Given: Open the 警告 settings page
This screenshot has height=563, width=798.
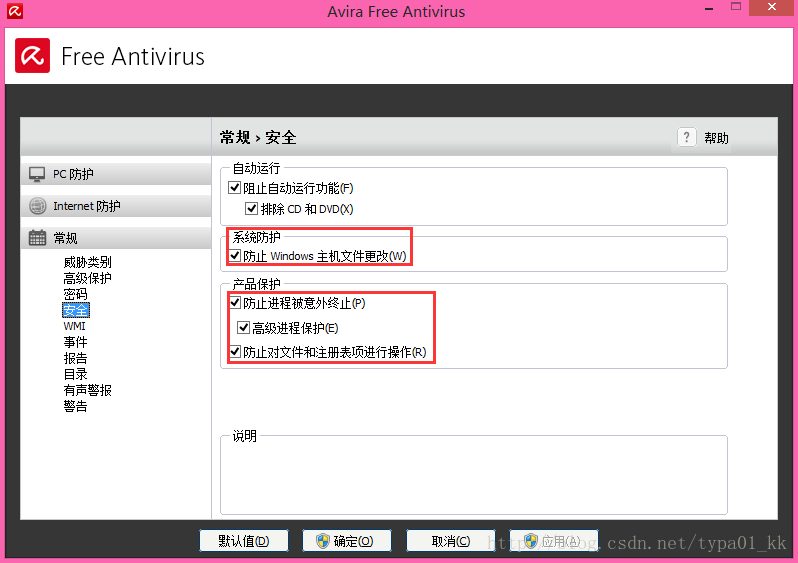Looking at the screenshot, I should (75, 406).
